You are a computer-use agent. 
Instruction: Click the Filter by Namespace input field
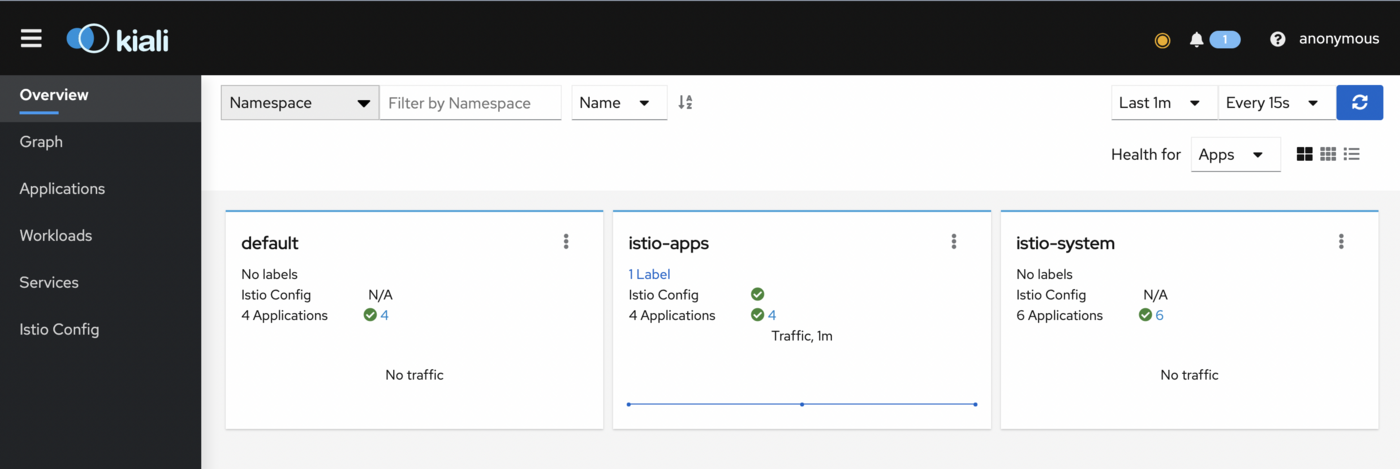pyautogui.click(x=470, y=103)
